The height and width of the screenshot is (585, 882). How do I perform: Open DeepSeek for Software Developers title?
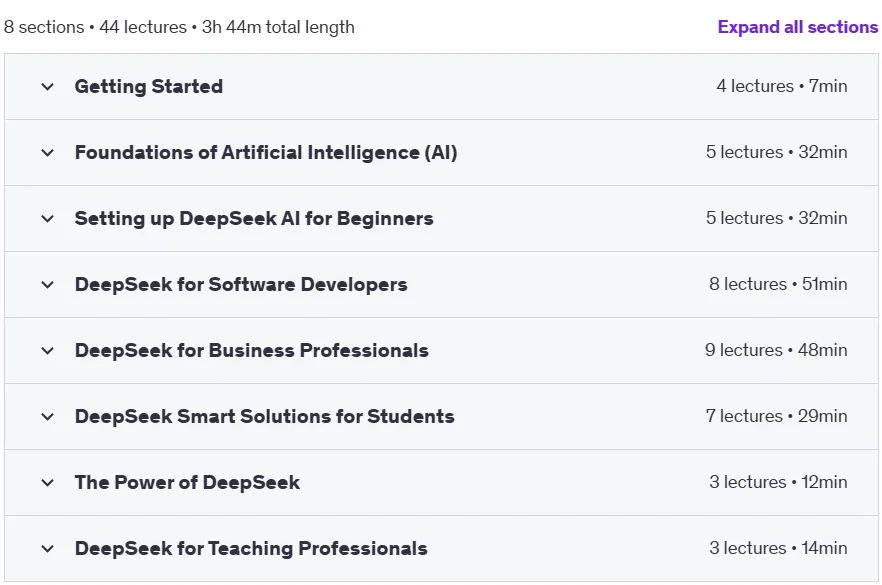coord(241,284)
